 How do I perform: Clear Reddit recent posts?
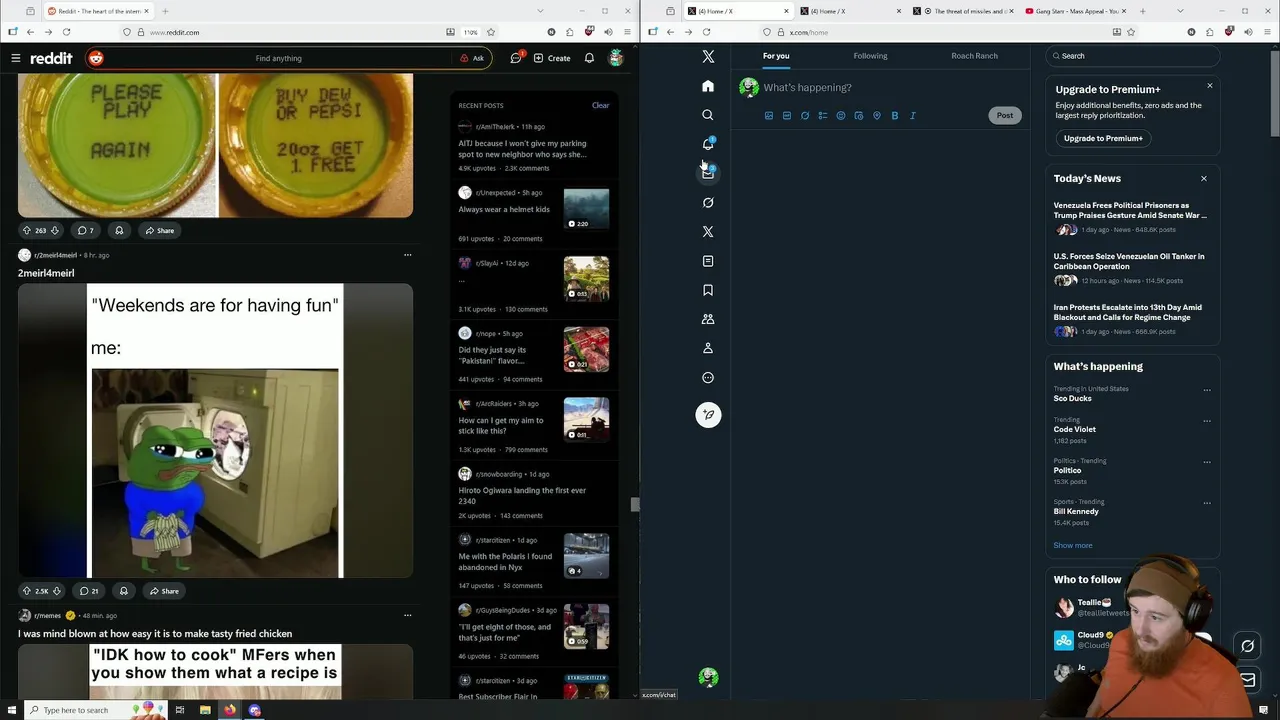600,105
